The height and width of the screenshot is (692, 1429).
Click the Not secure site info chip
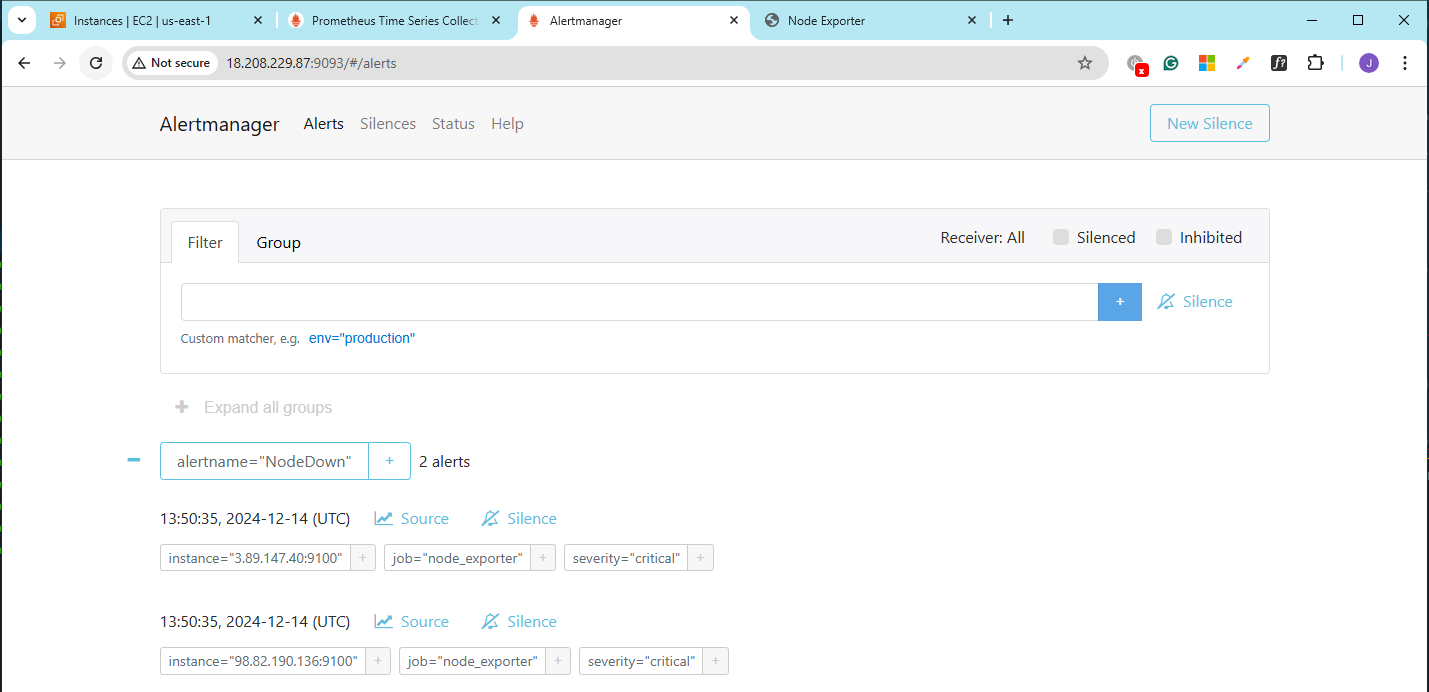point(171,63)
